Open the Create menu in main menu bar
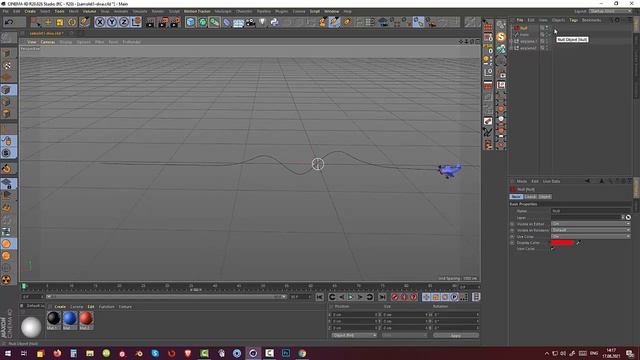The height and width of the screenshot is (360, 640). 30,11
